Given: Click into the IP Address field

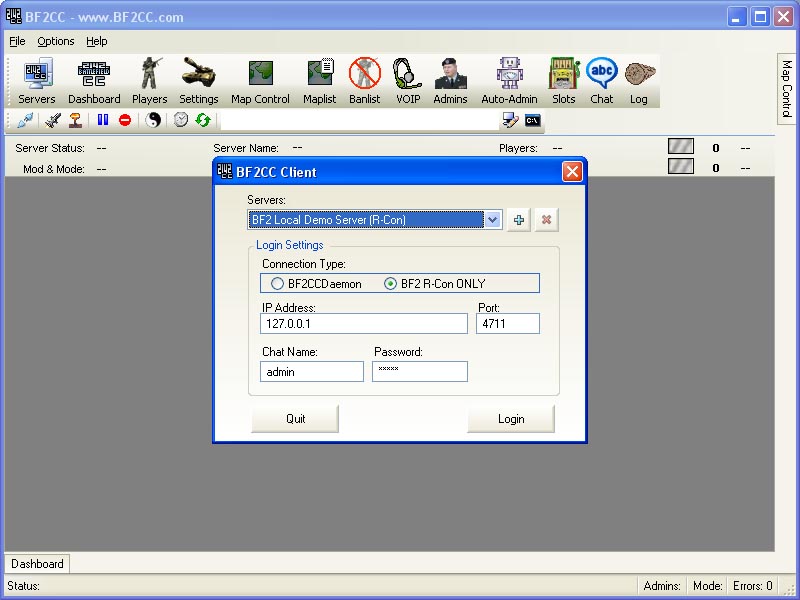Looking at the screenshot, I should click(x=363, y=324).
